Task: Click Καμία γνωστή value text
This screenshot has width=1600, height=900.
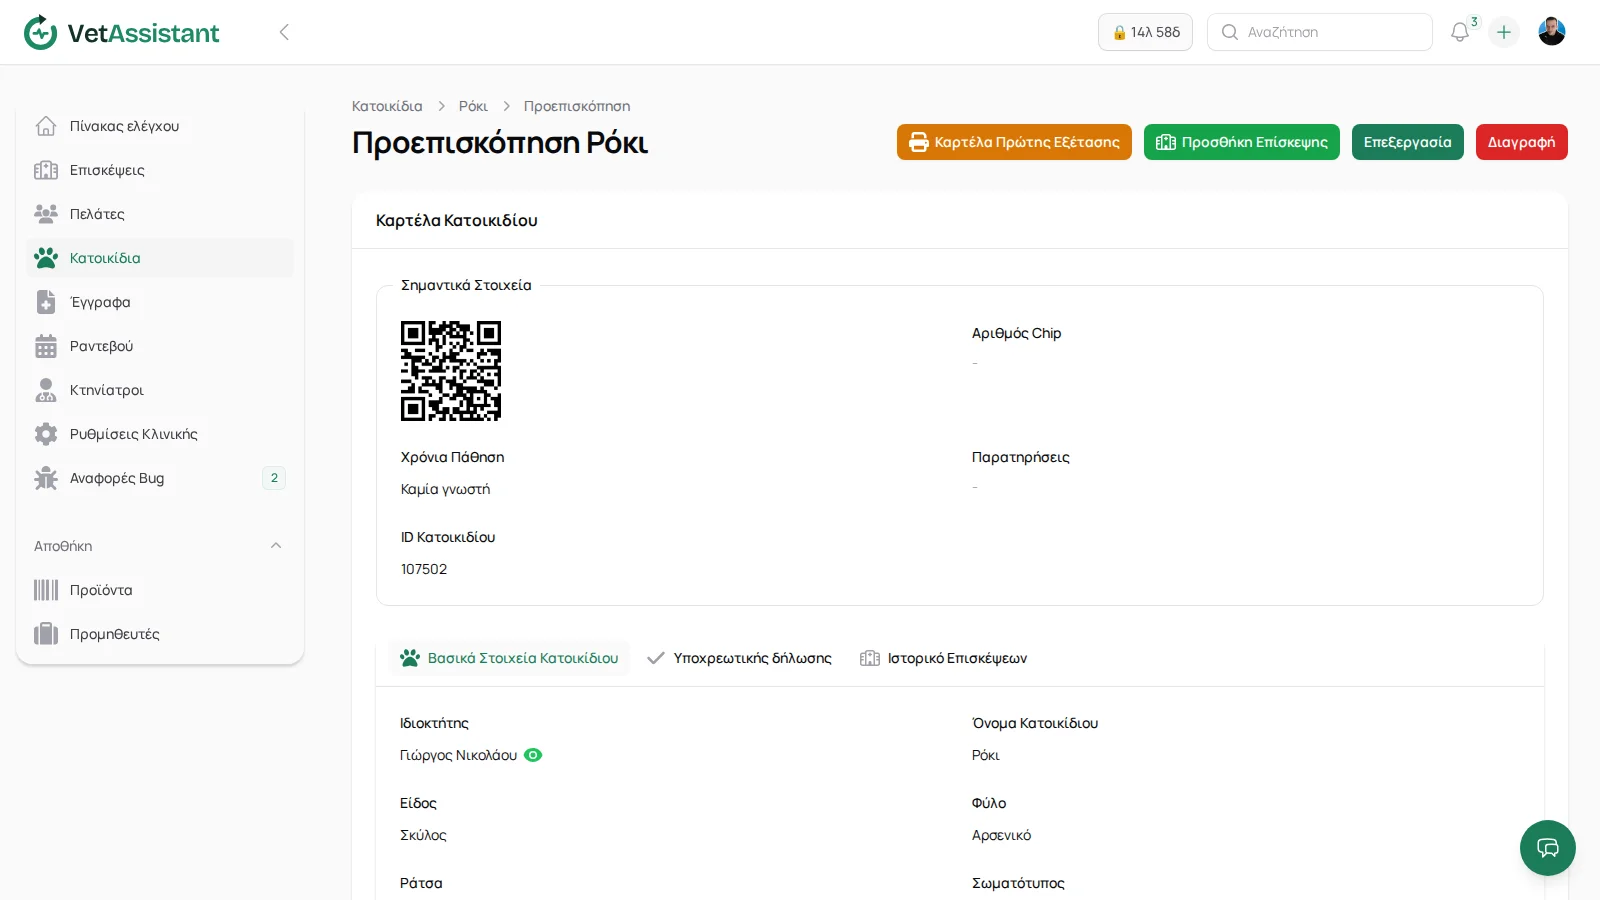Action: [446, 489]
